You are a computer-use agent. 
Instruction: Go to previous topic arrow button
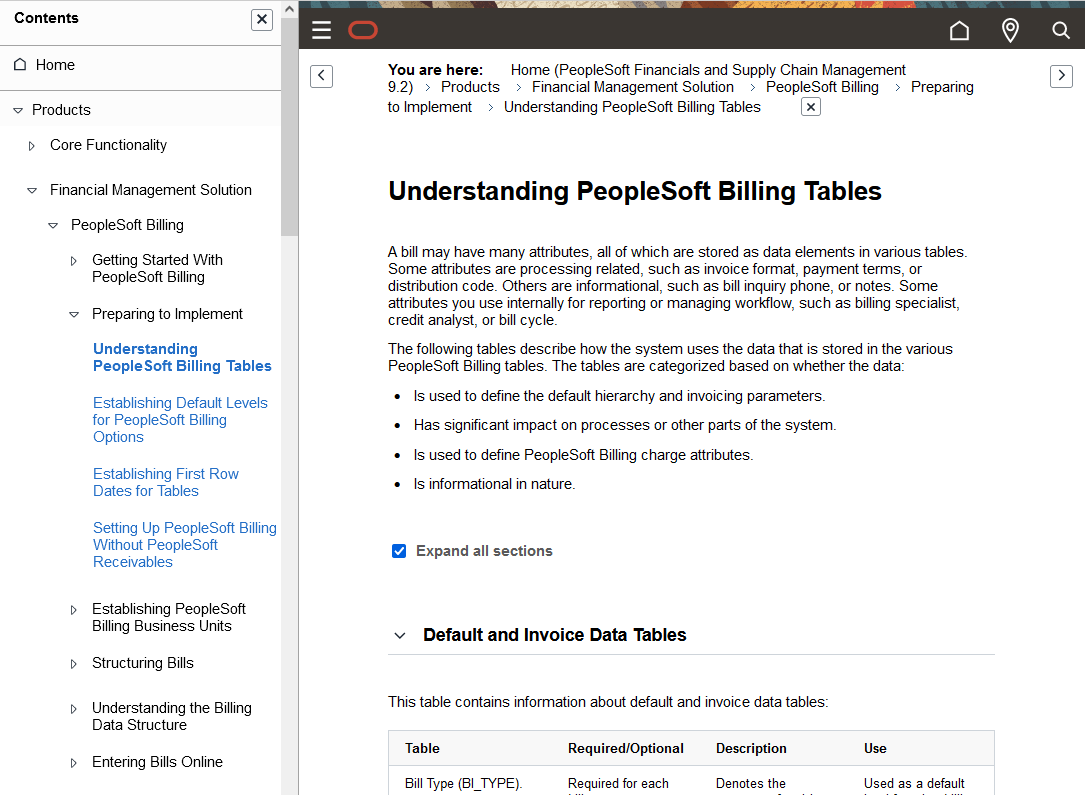[x=321, y=75]
